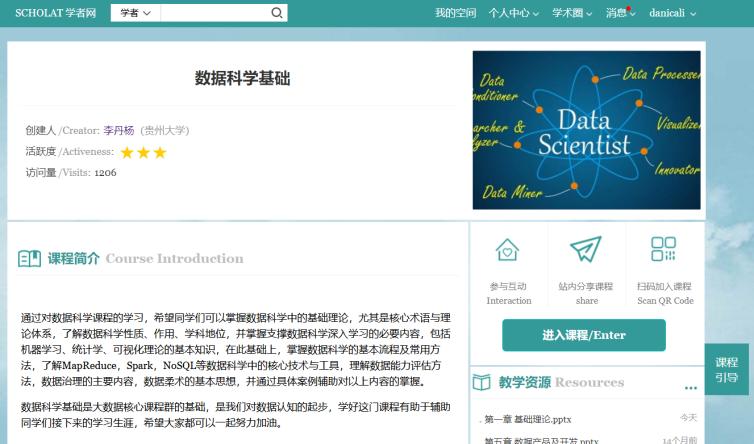The height and width of the screenshot is (444, 754).
Task: Click the 进入课程/Enter button
Action: point(583,335)
